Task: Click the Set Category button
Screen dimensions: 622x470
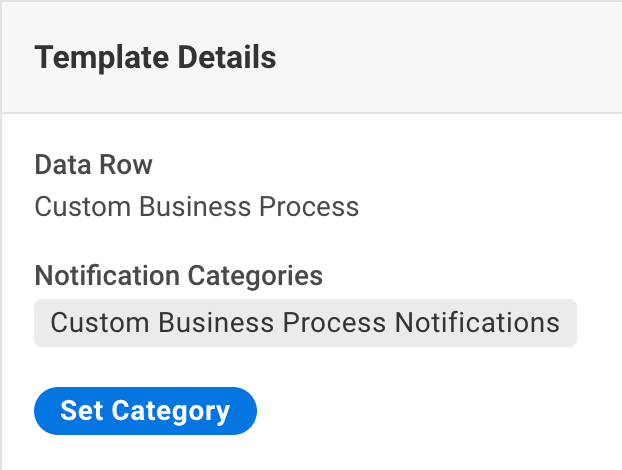Action: [x=145, y=411]
